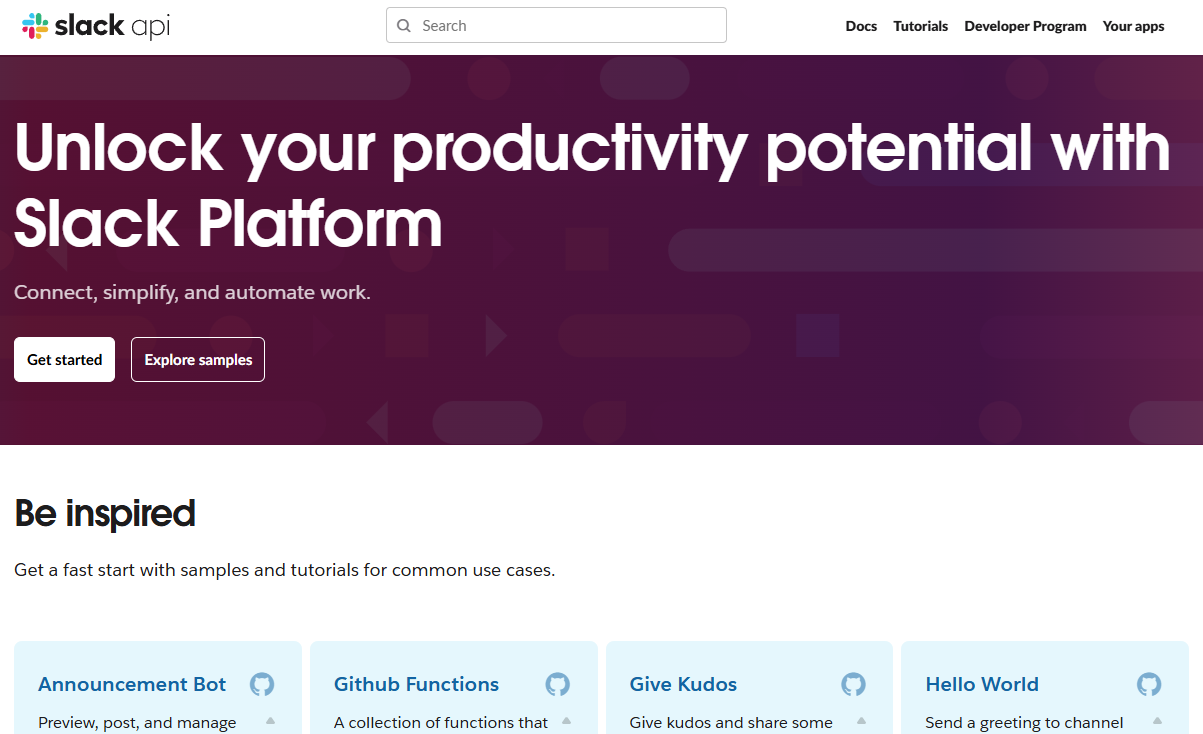Click the 'Get a fast start with samples' sentence
The image size is (1203, 734).
point(284,571)
